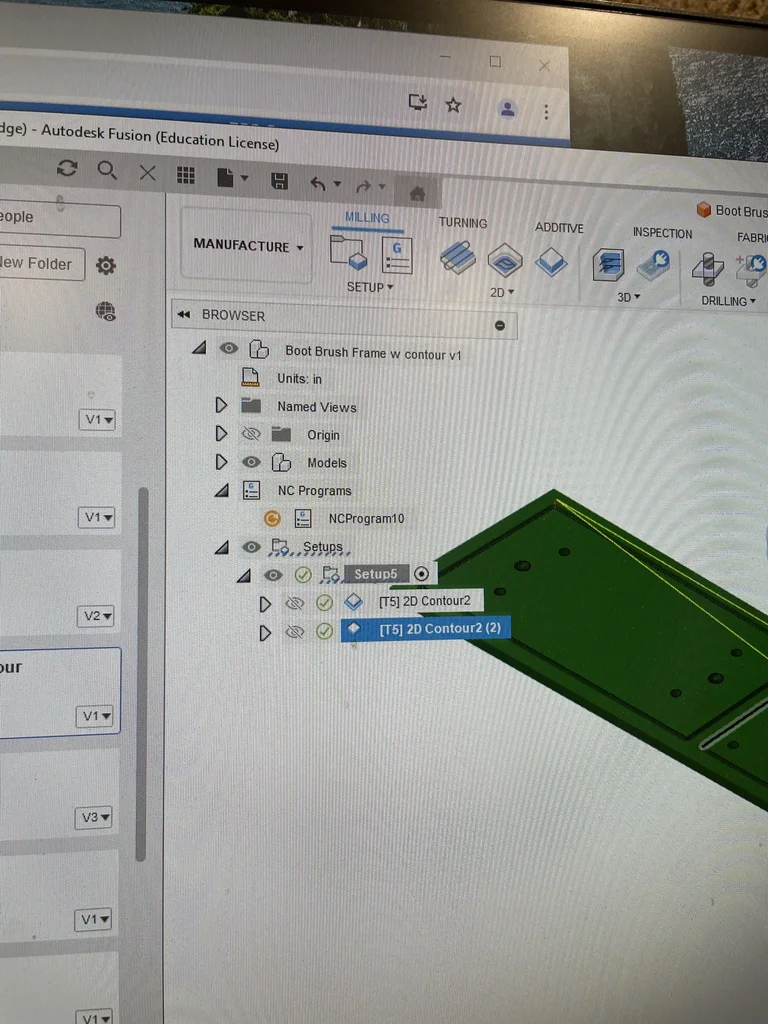Click the NC Program G-code icon

pyautogui.click(x=397, y=255)
